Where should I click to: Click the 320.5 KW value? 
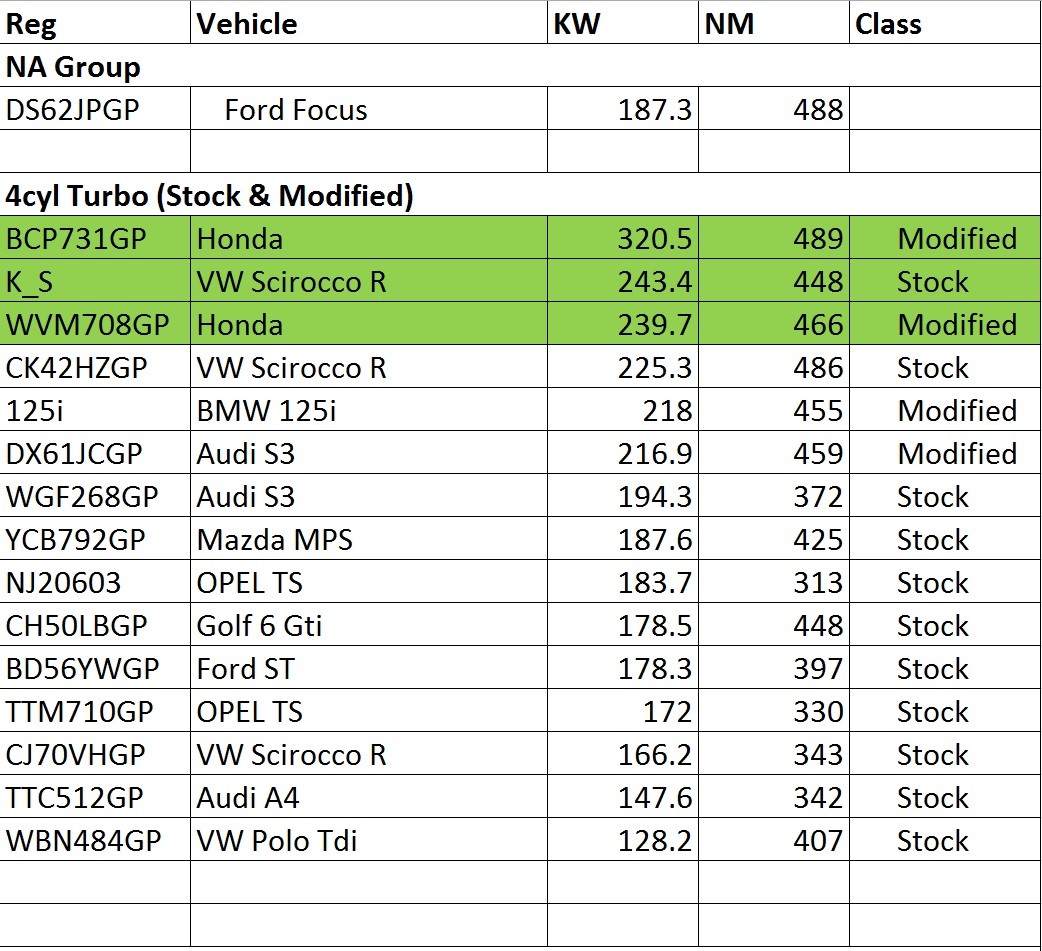pos(654,239)
